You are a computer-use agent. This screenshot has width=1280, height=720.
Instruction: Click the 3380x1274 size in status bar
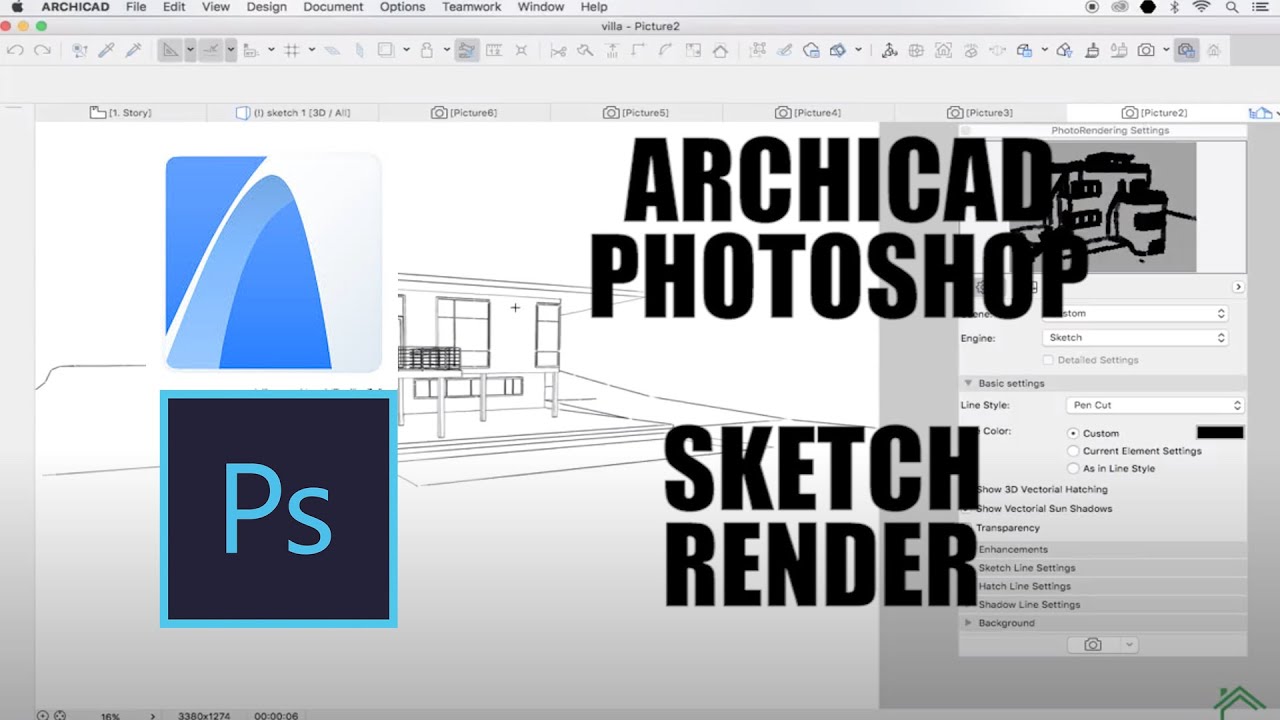pyautogui.click(x=205, y=716)
